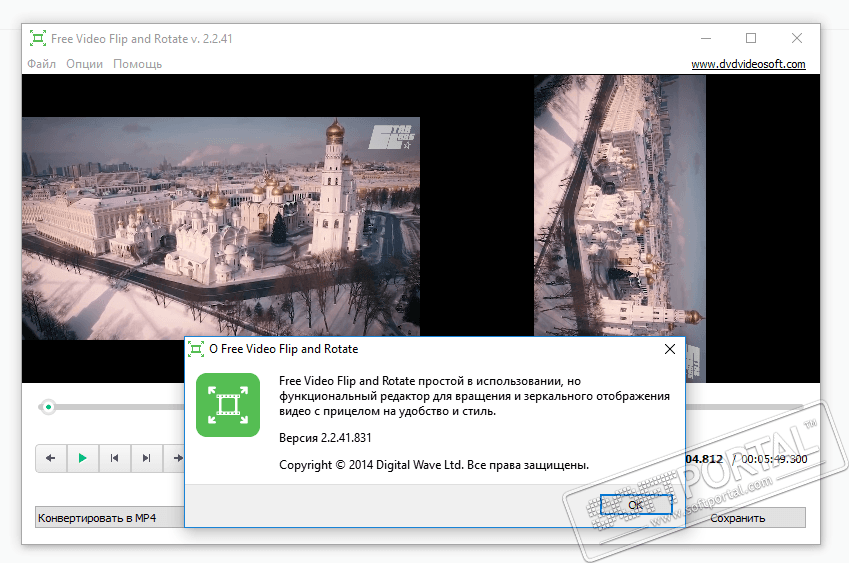The width and height of the screenshot is (849, 563).
Task: Click the original video preview
Action: tap(221, 228)
